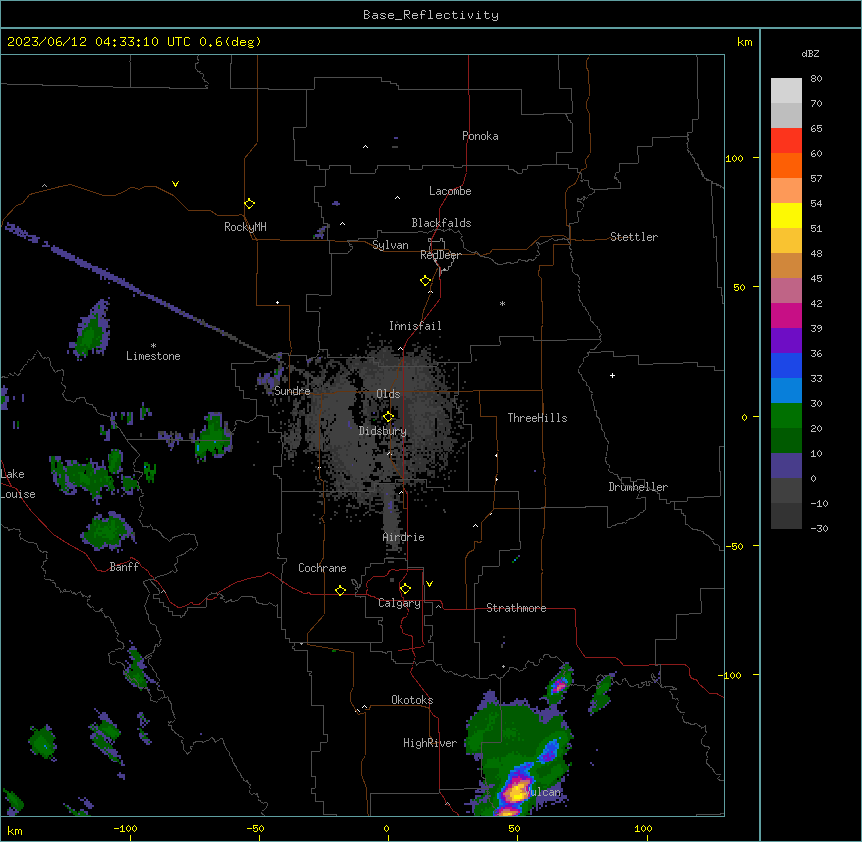Click the Blackfalds city label
Screen dimensions: 862x842
coord(441,223)
